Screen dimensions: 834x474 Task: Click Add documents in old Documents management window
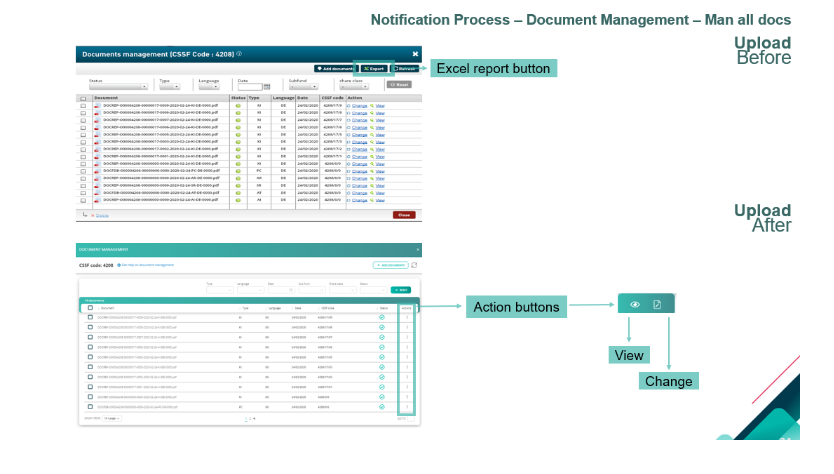click(x=336, y=69)
